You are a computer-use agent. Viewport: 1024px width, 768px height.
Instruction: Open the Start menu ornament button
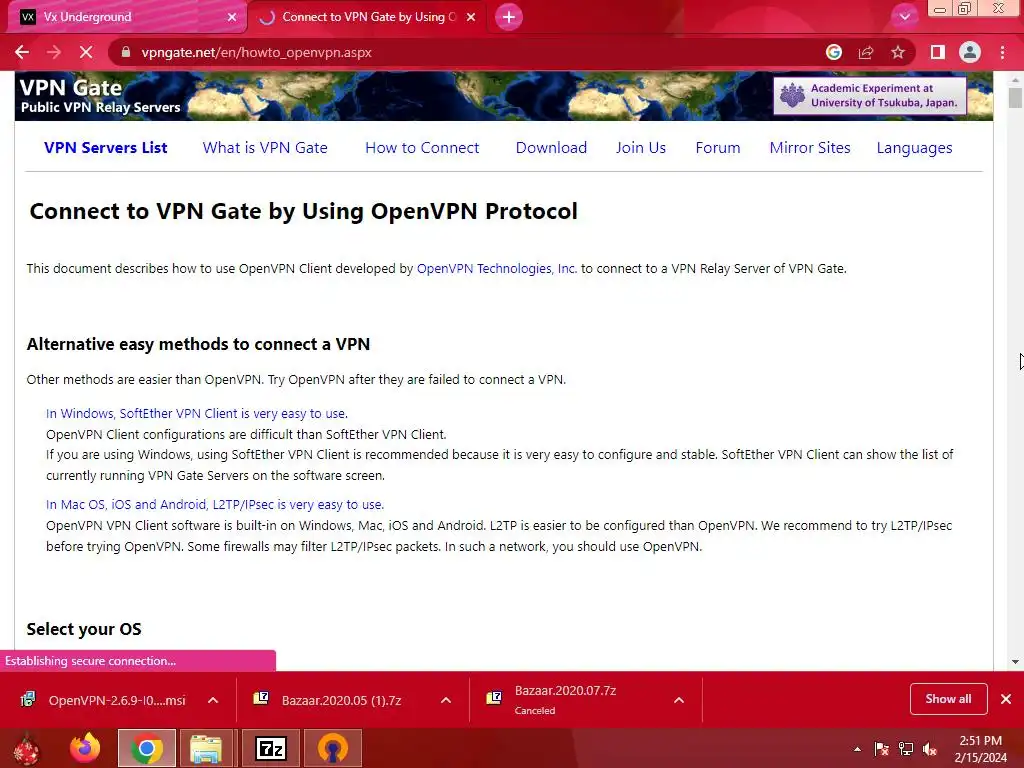26,748
